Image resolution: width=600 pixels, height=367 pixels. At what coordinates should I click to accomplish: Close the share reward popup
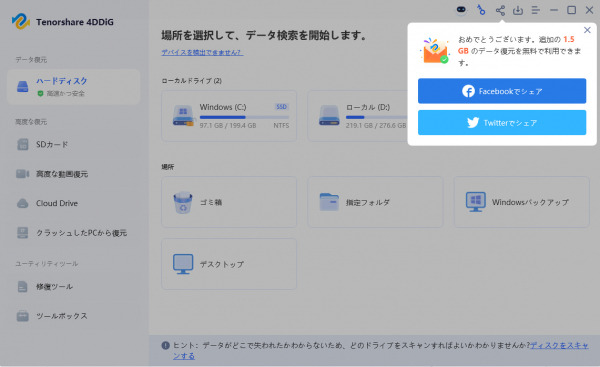(x=587, y=30)
